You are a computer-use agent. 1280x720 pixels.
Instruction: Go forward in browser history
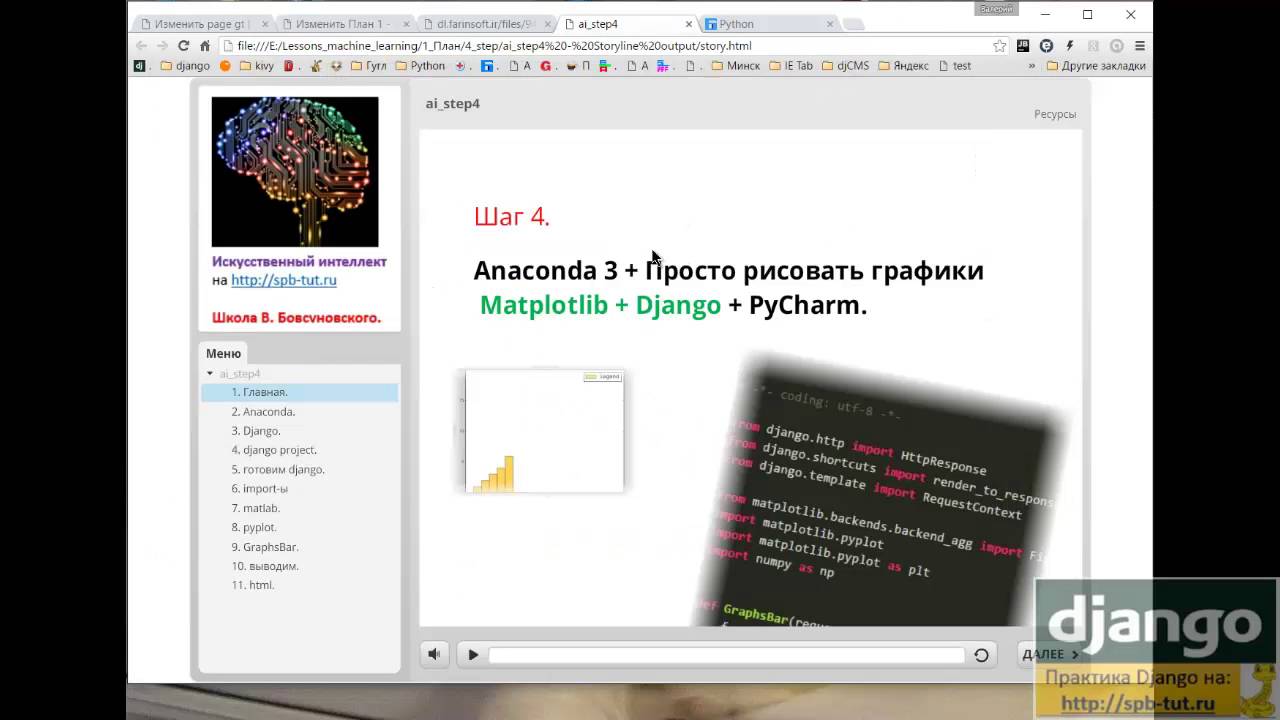pos(162,46)
